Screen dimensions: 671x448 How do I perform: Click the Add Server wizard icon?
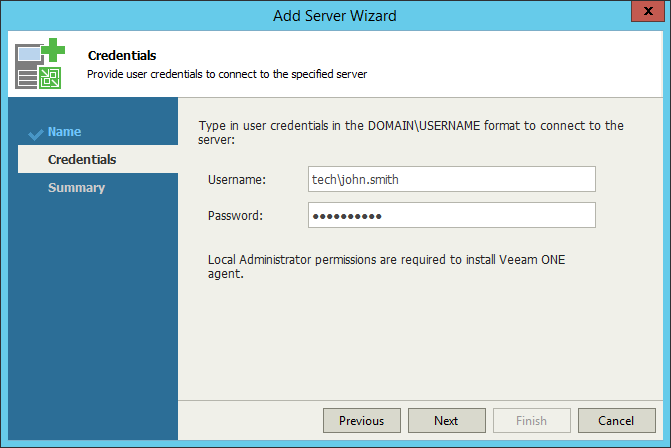coord(39,64)
